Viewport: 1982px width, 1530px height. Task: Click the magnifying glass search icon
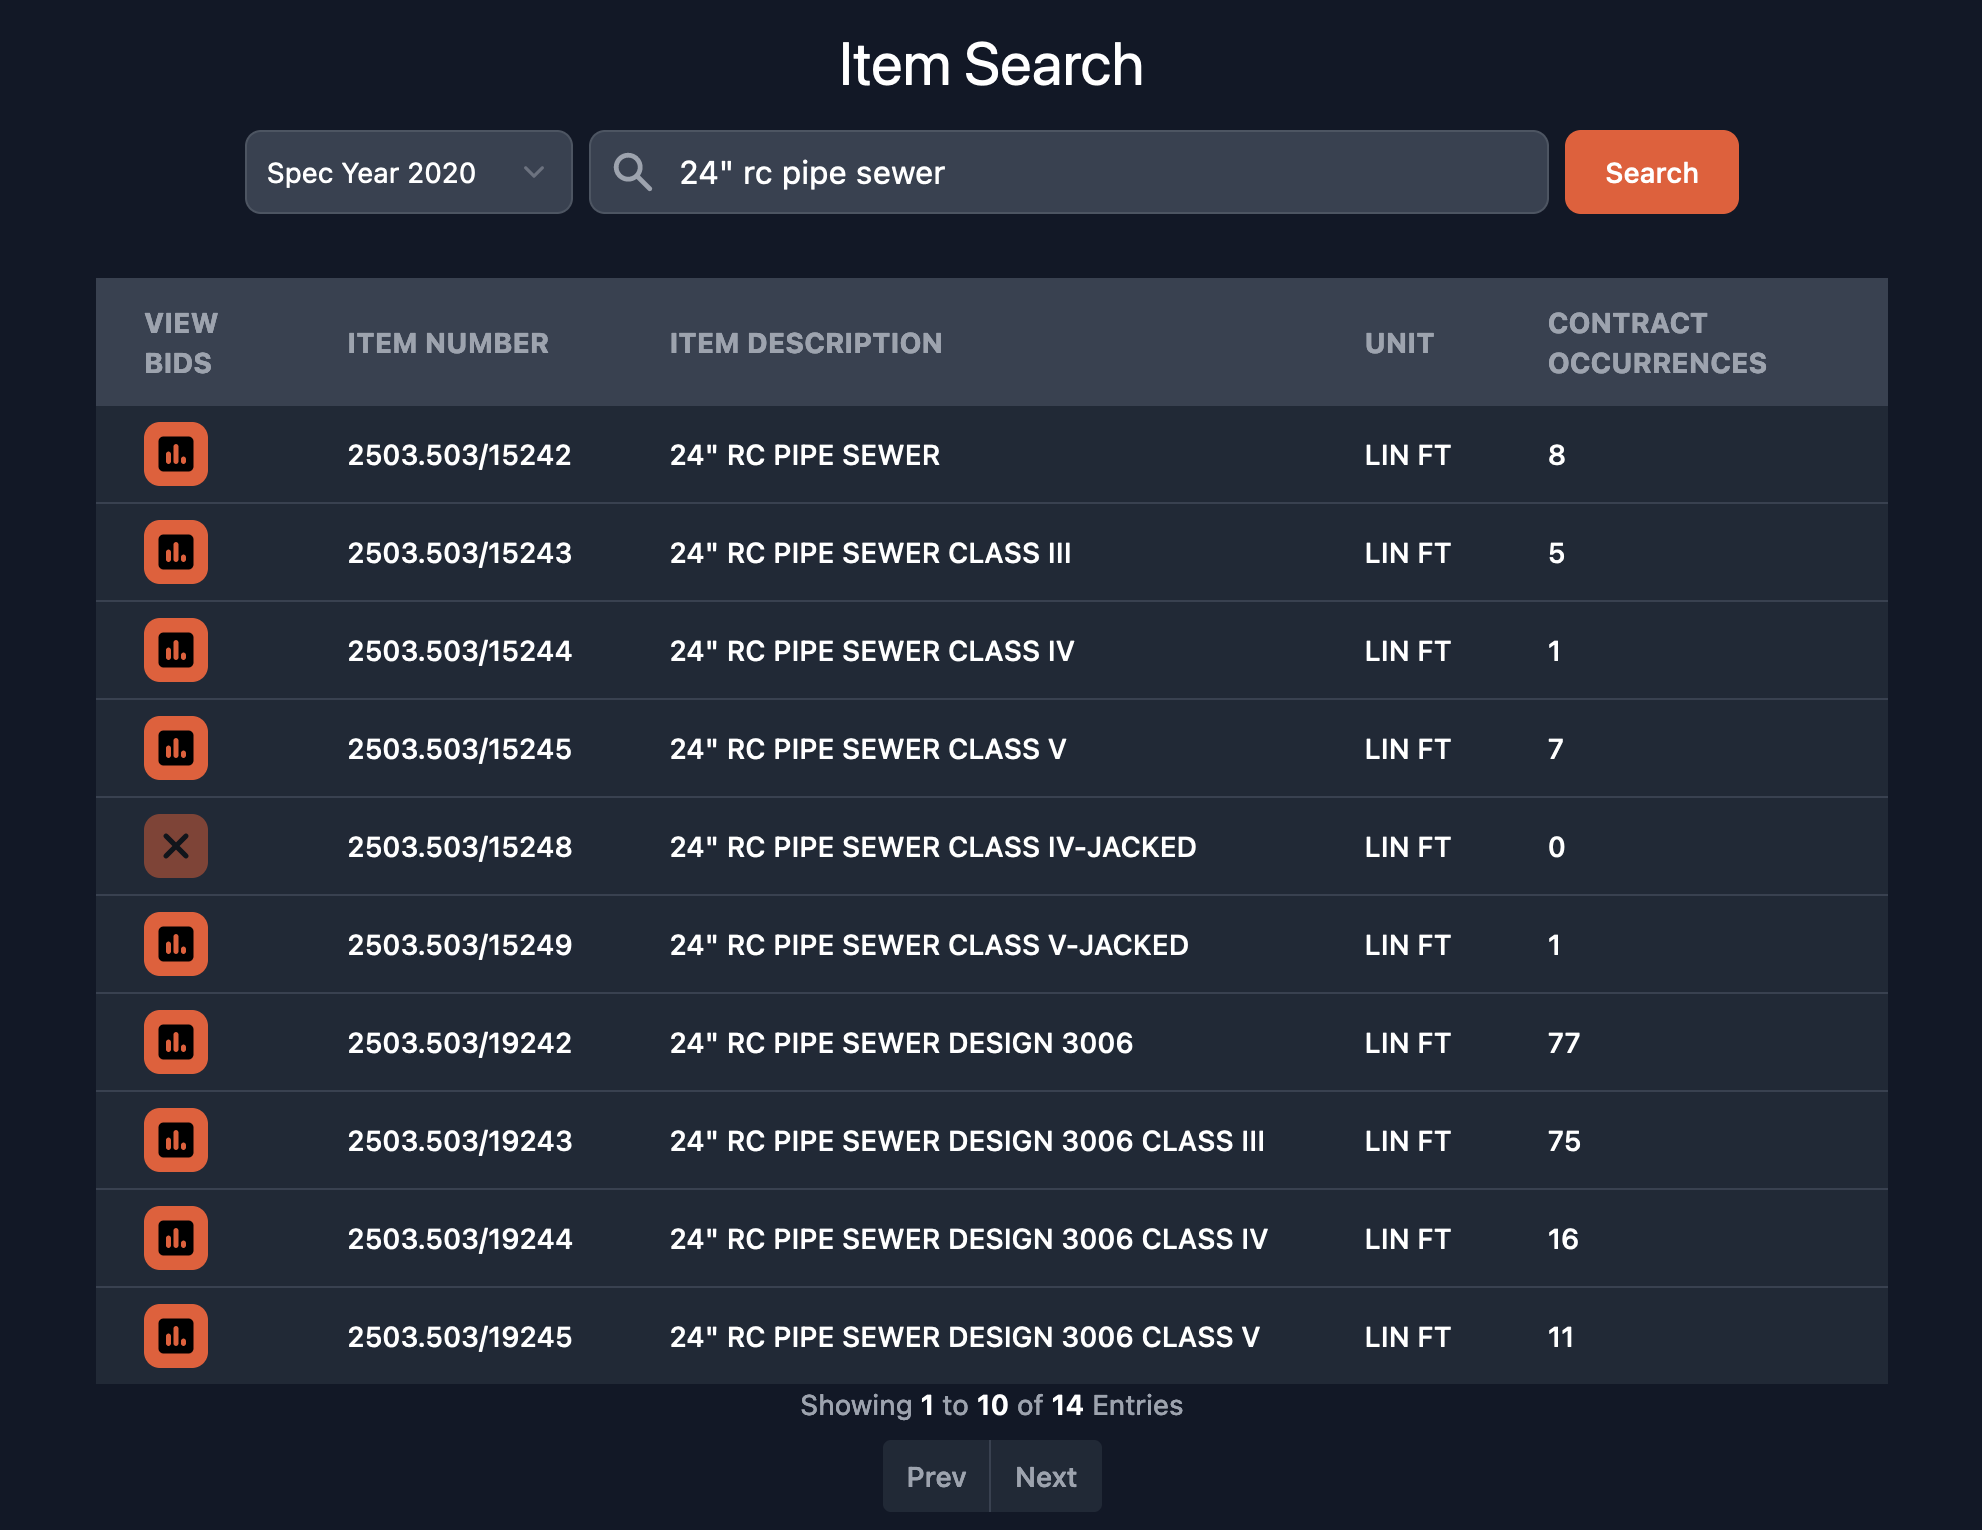[x=632, y=172]
